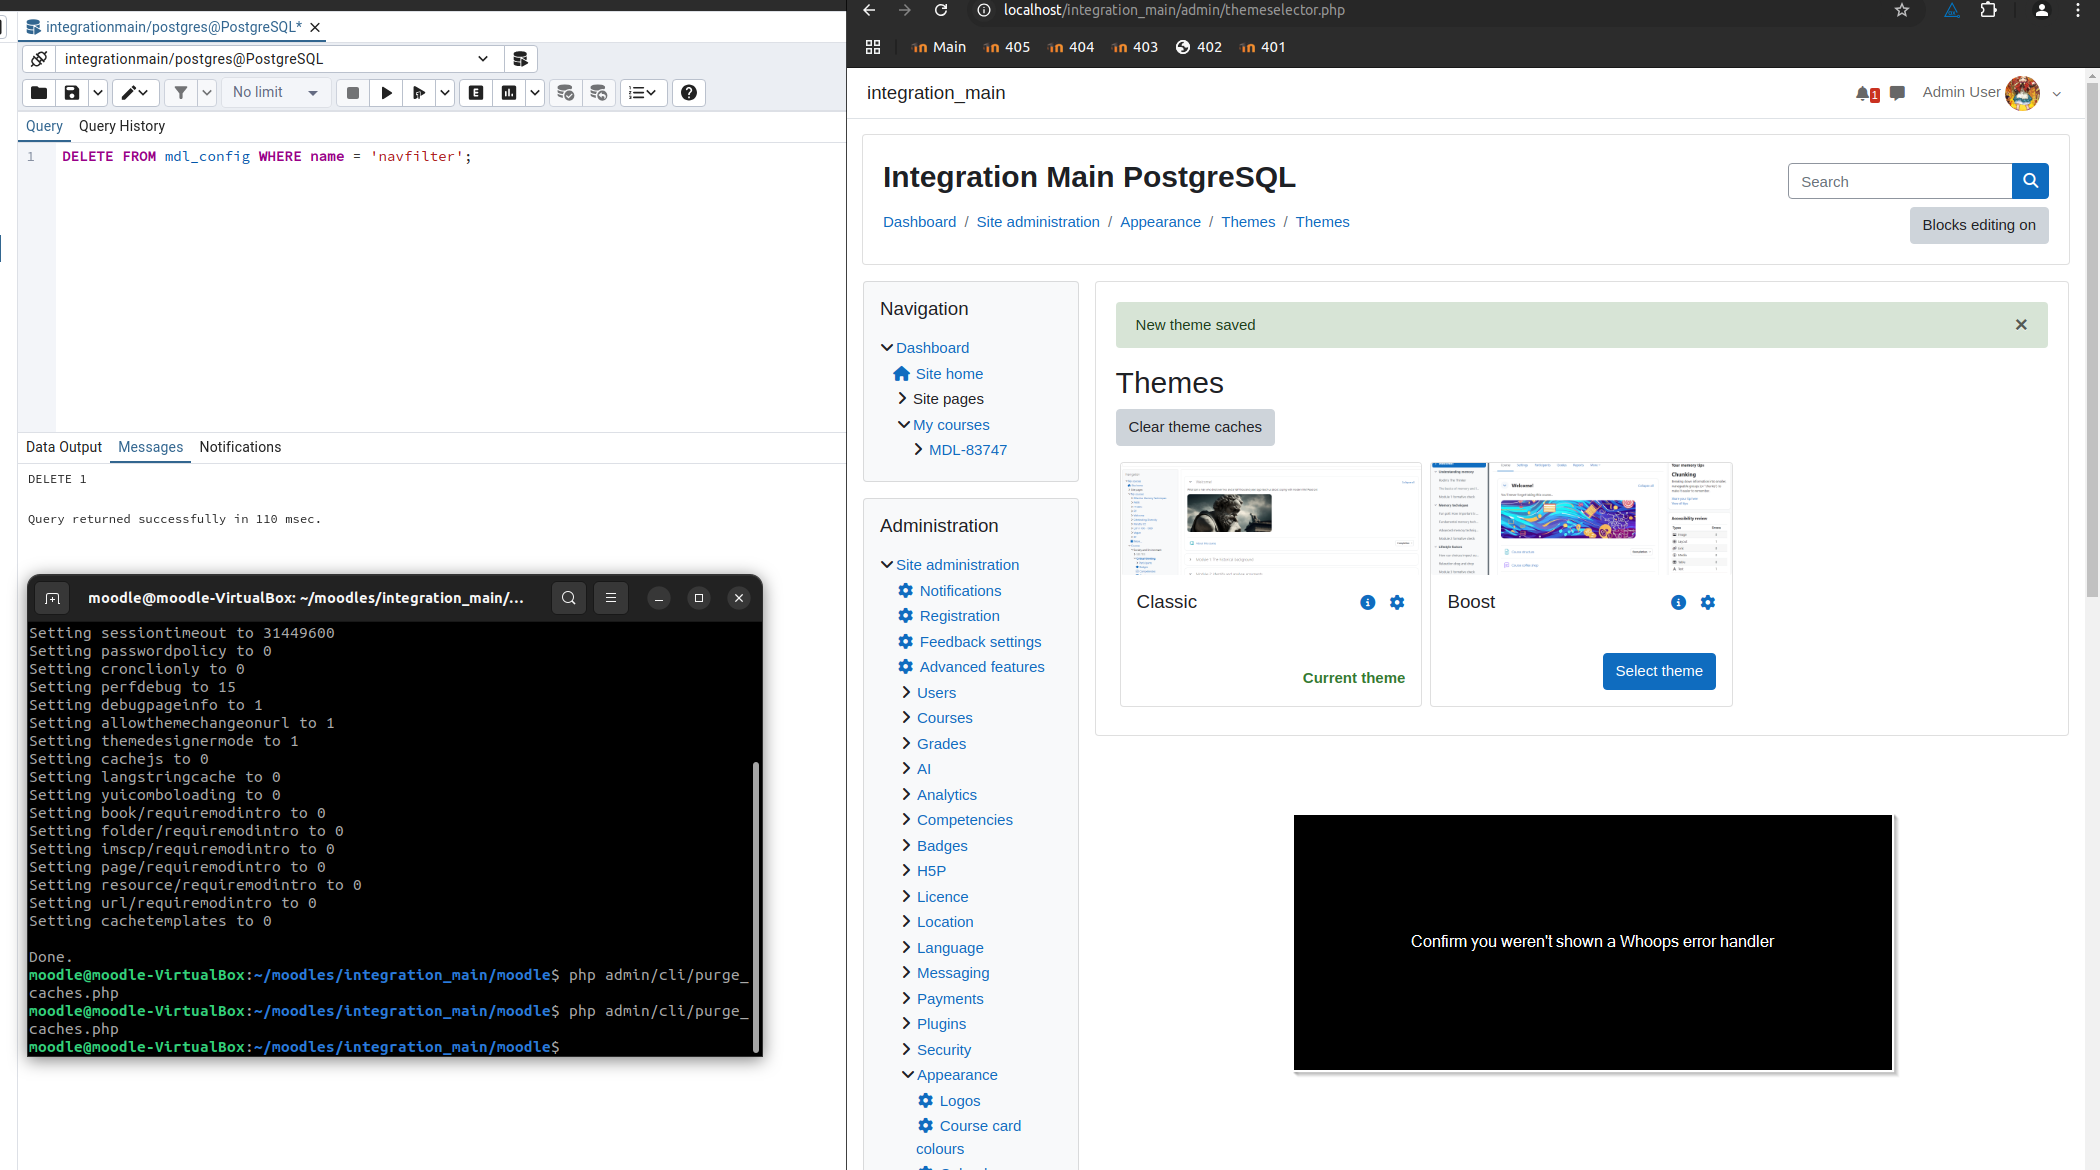Click Select theme button for Boost
Viewport: 2100px width, 1170px height.
point(1659,671)
